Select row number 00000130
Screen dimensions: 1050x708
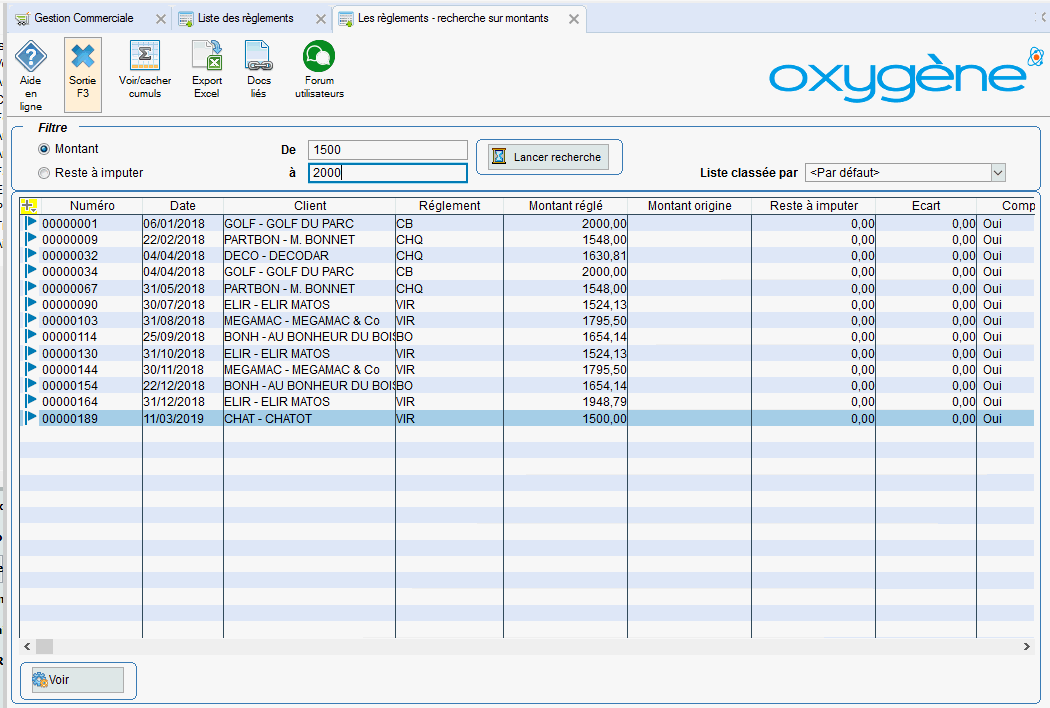click(70, 353)
